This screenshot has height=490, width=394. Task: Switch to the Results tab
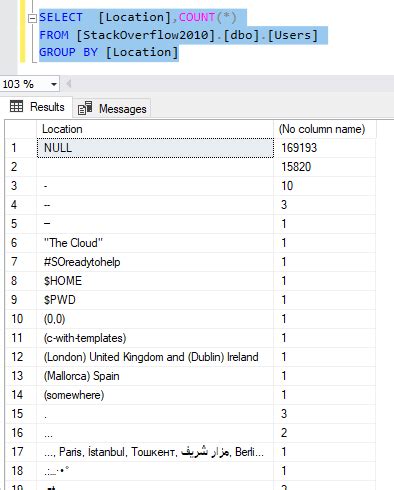[x=36, y=107]
